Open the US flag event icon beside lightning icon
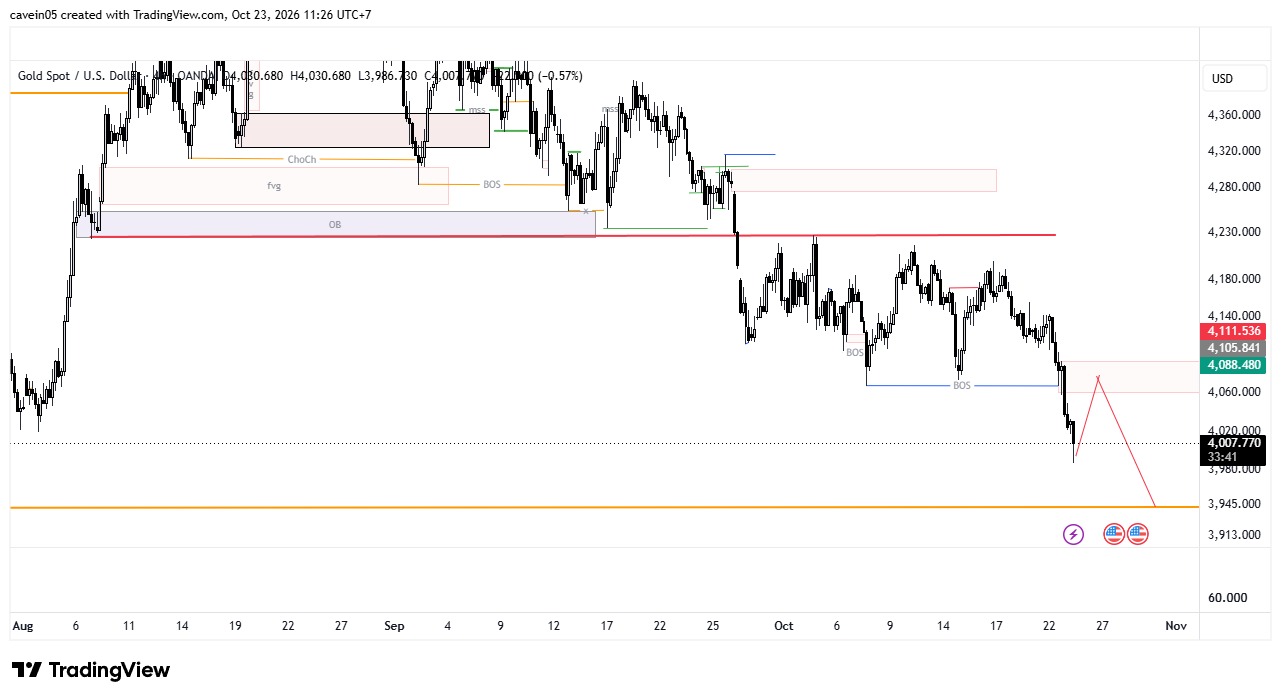Viewport: 1281px width, 700px height. [x=1114, y=534]
